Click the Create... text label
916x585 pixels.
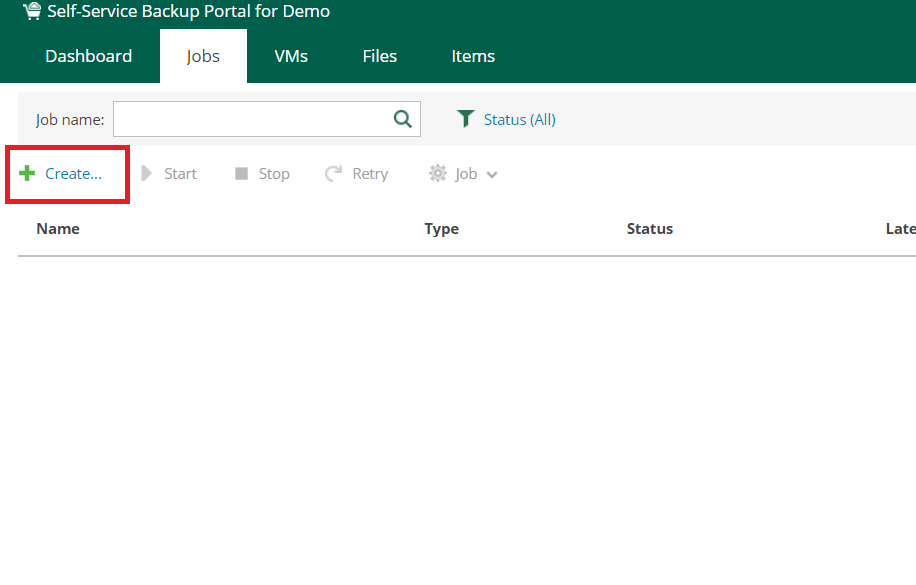(73, 174)
